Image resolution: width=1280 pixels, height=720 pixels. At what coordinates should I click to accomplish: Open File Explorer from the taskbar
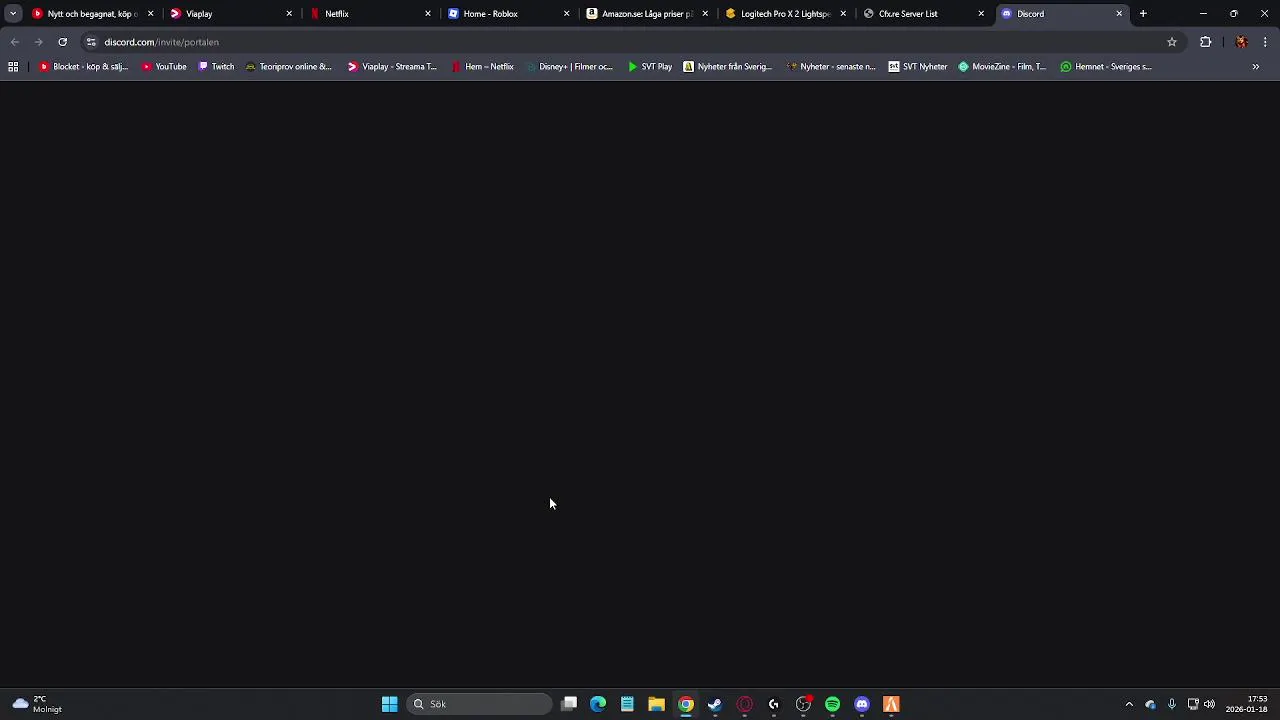[656, 704]
